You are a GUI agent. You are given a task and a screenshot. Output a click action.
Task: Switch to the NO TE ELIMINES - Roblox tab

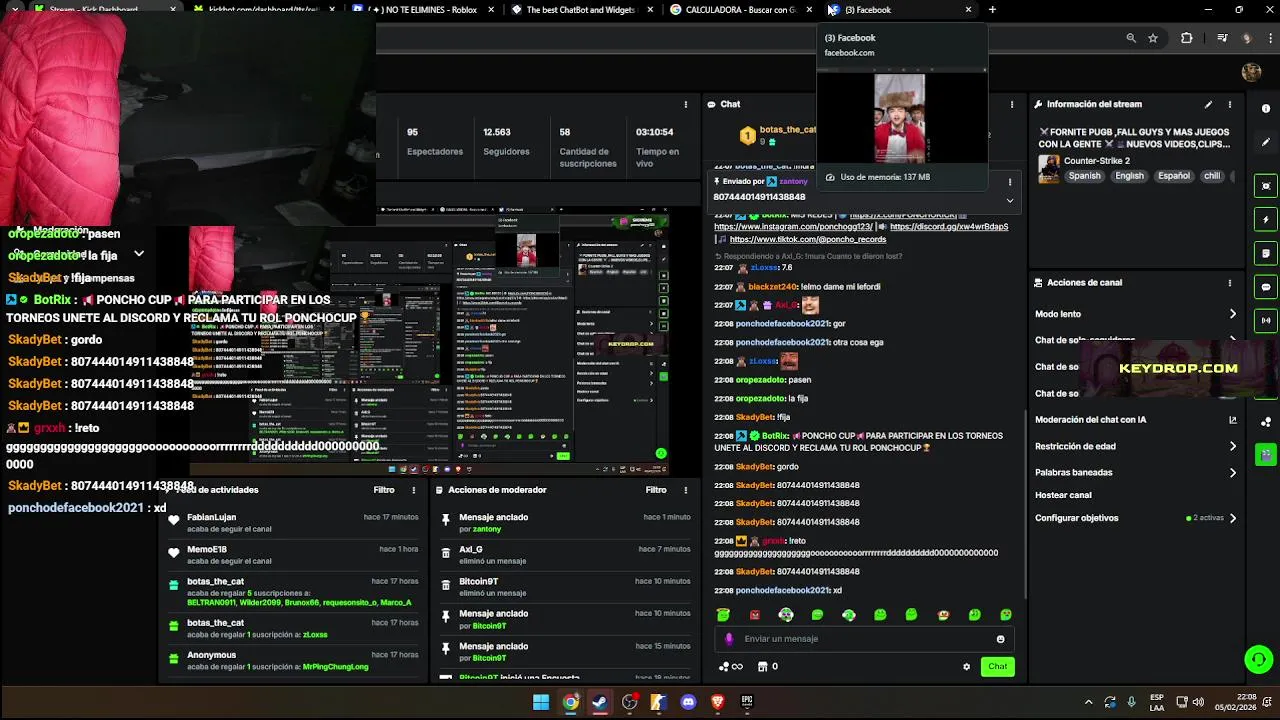[x=422, y=10]
